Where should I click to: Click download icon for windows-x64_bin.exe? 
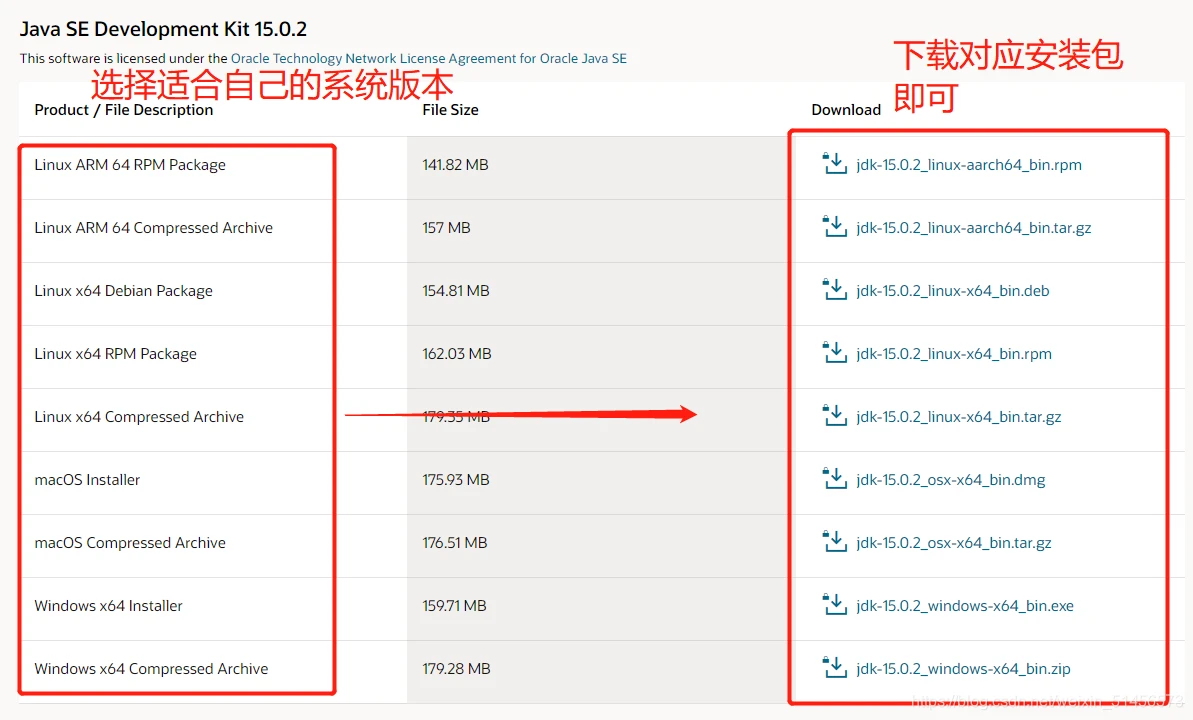[835, 605]
